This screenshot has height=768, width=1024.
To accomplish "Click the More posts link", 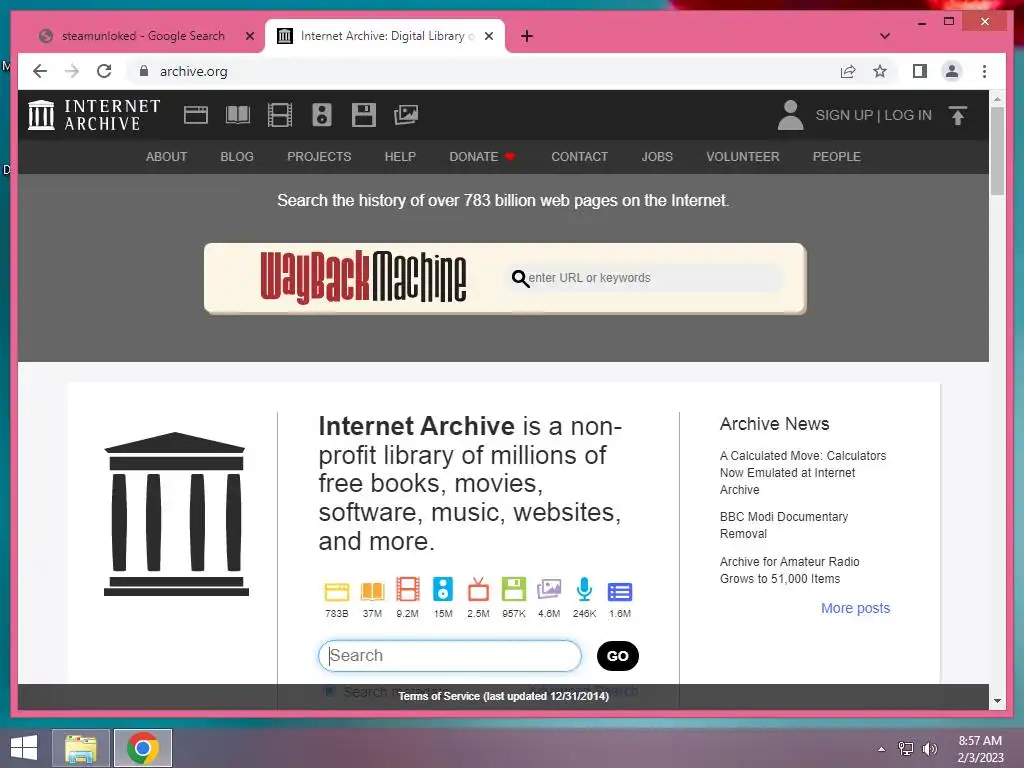I will pos(855,608).
